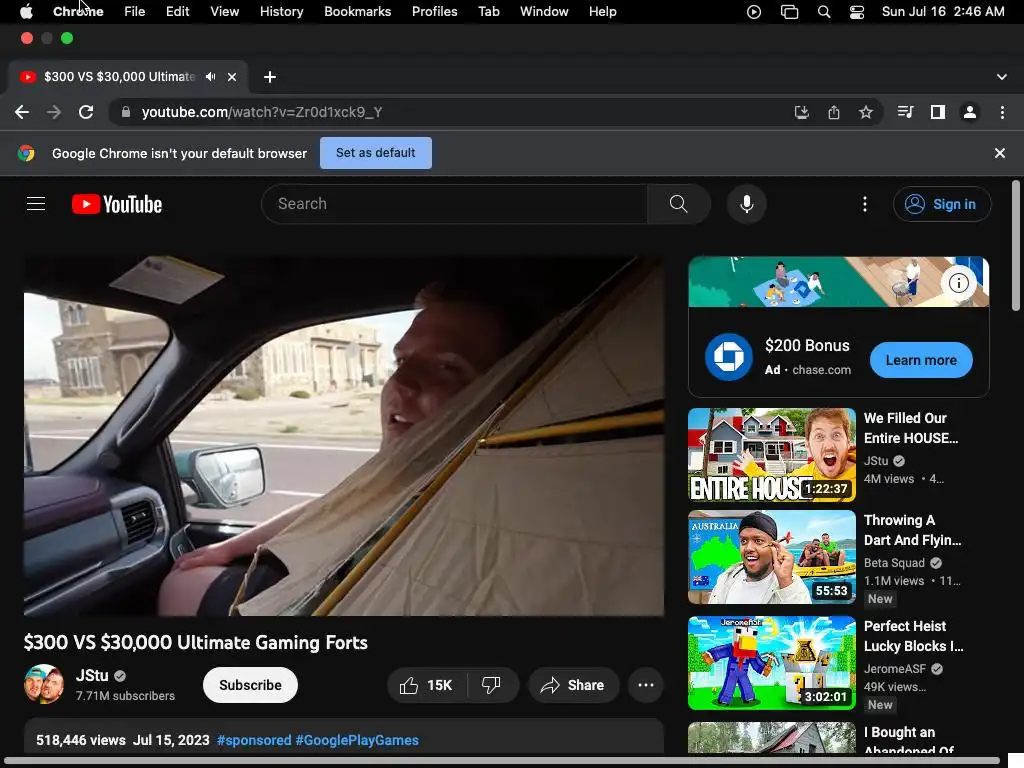Subscribe to JStu channel
Image resolution: width=1024 pixels, height=768 pixels.
(x=250, y=685)
